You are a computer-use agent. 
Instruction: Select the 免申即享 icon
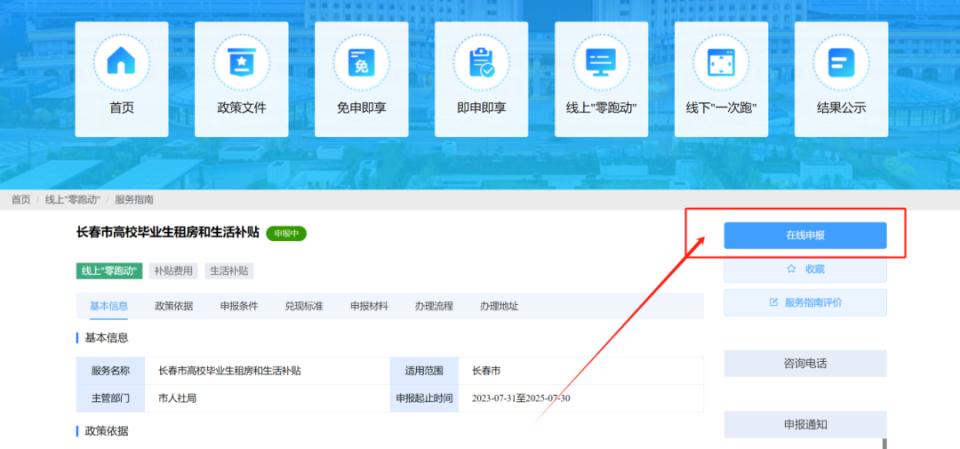(x=361, y=63)
